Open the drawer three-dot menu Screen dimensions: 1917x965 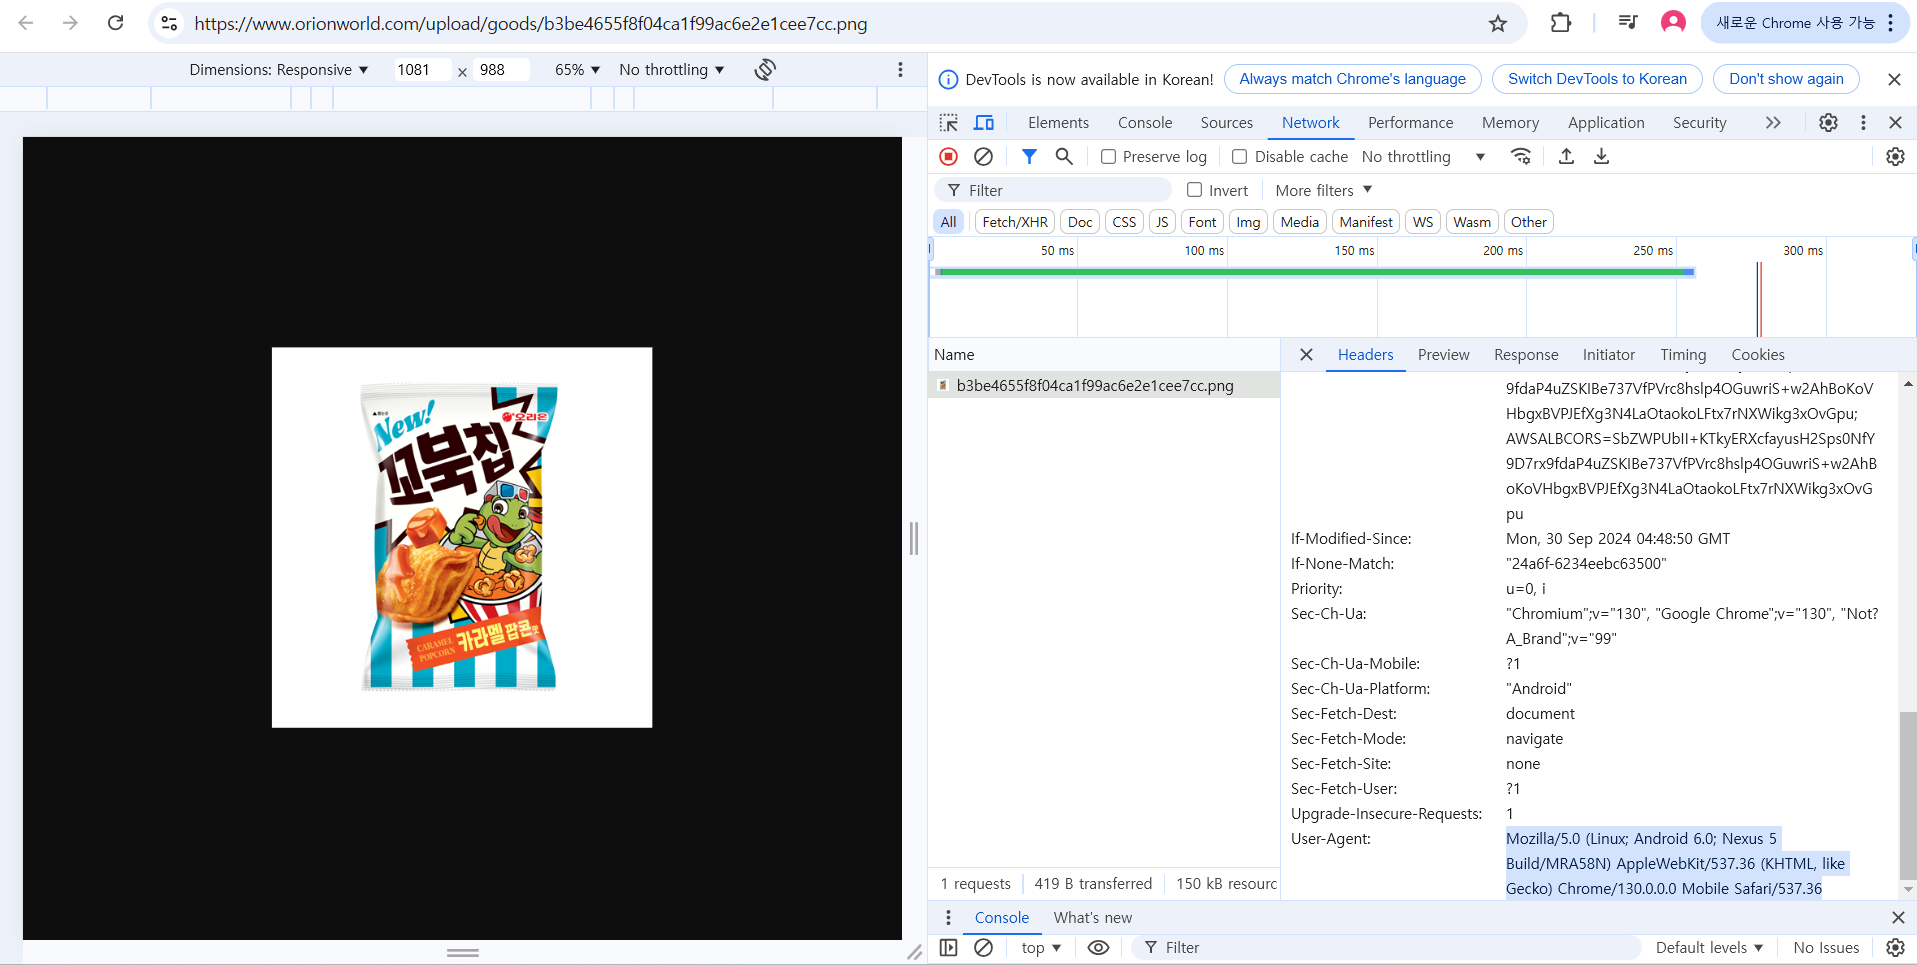(948, 917)
